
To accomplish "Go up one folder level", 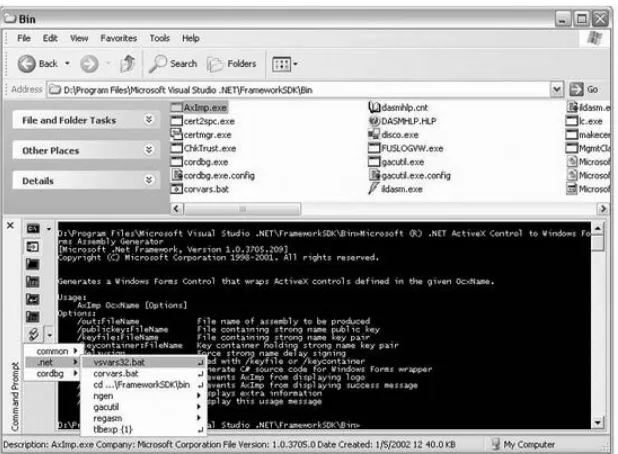I will point(127,63).
